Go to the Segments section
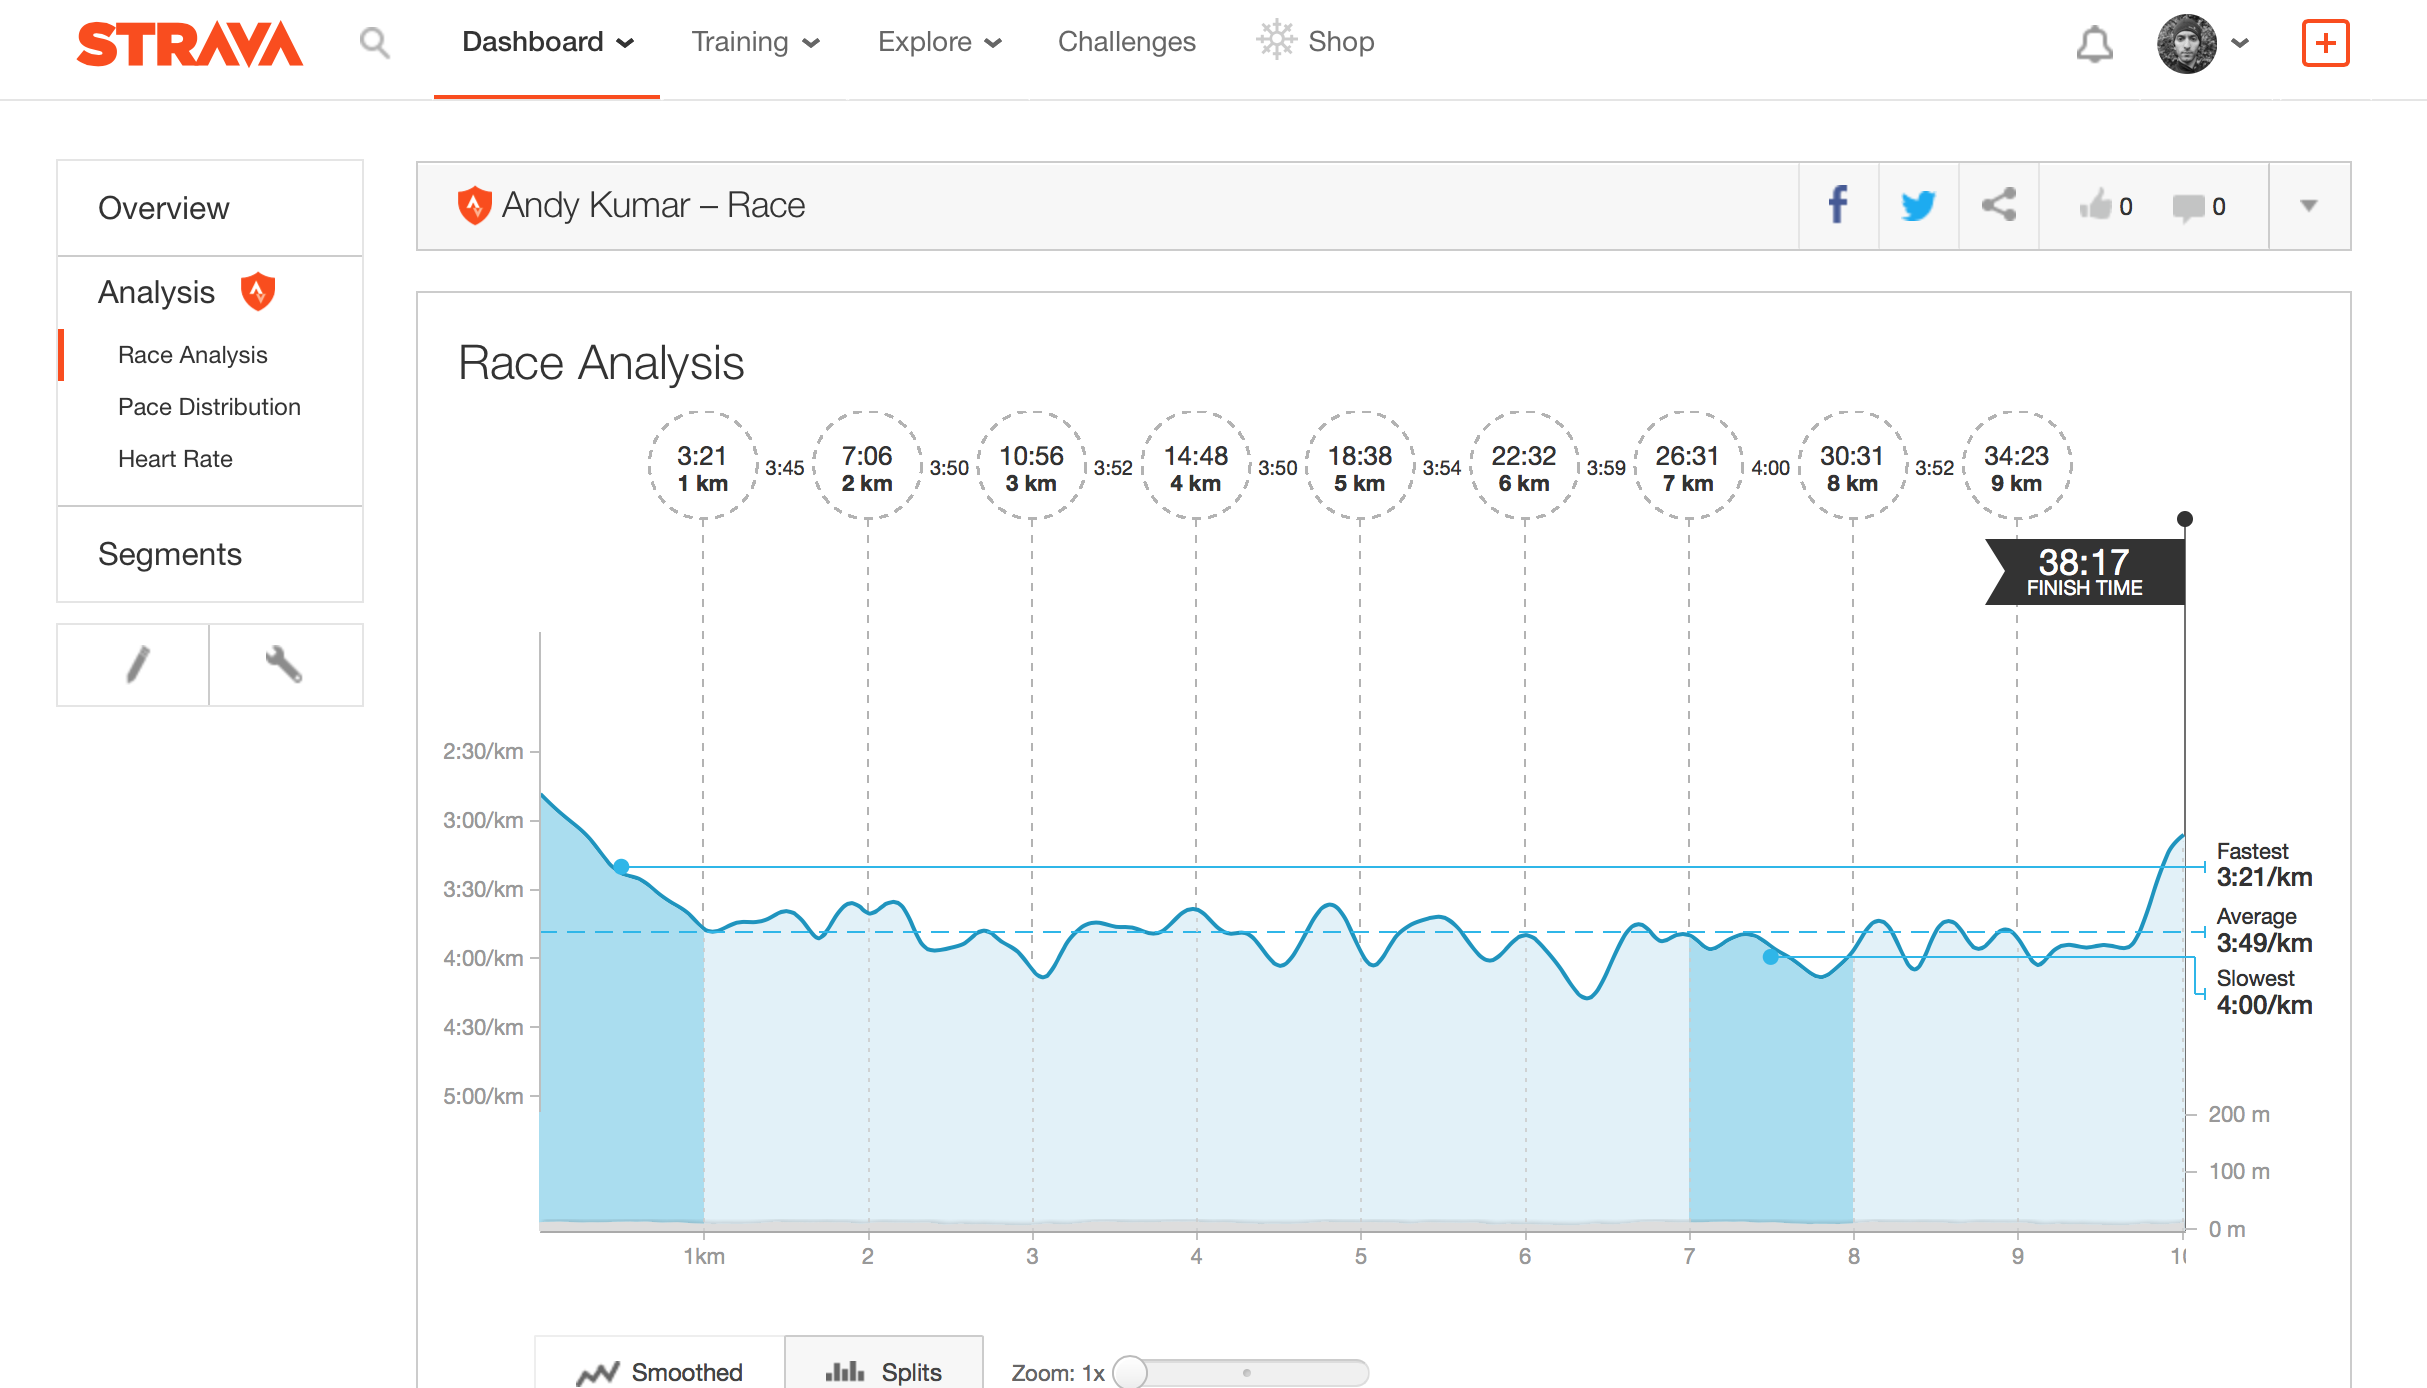The width and height of the screenshot is (2427, 1388). [170, 554]
